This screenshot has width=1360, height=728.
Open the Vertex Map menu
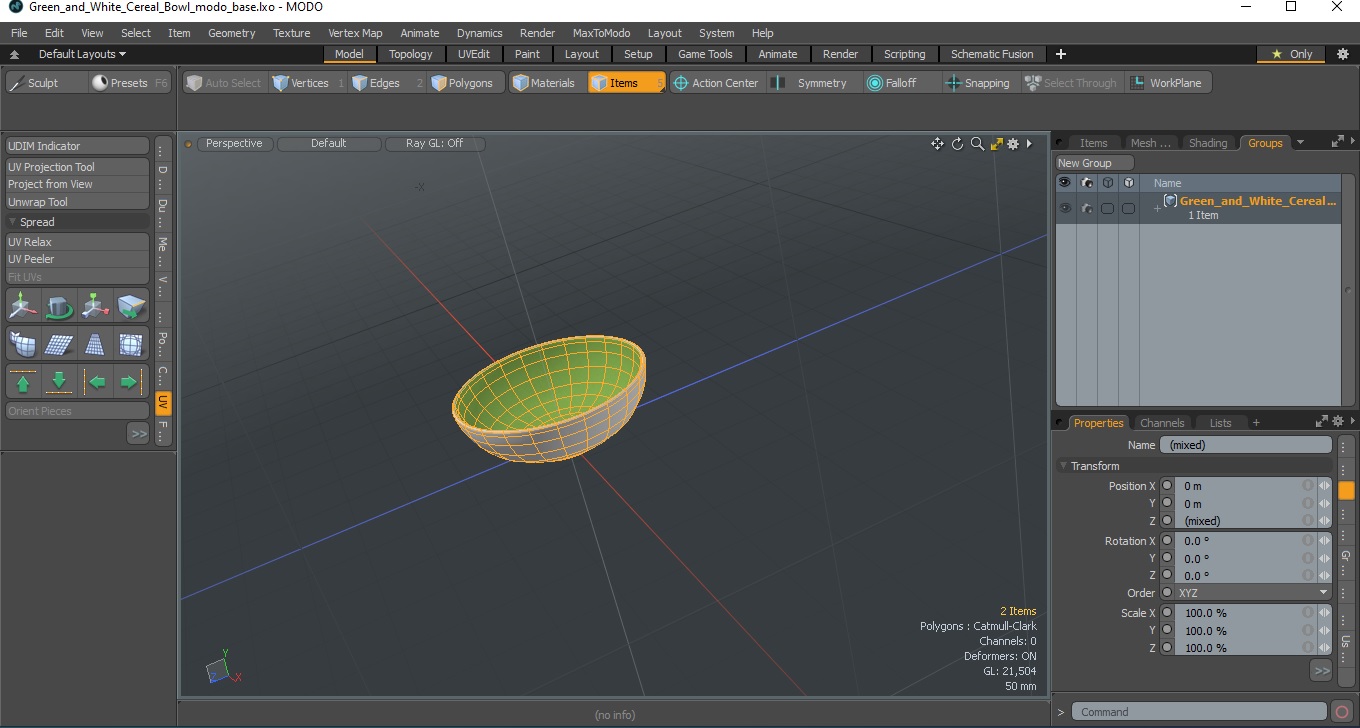355,33
